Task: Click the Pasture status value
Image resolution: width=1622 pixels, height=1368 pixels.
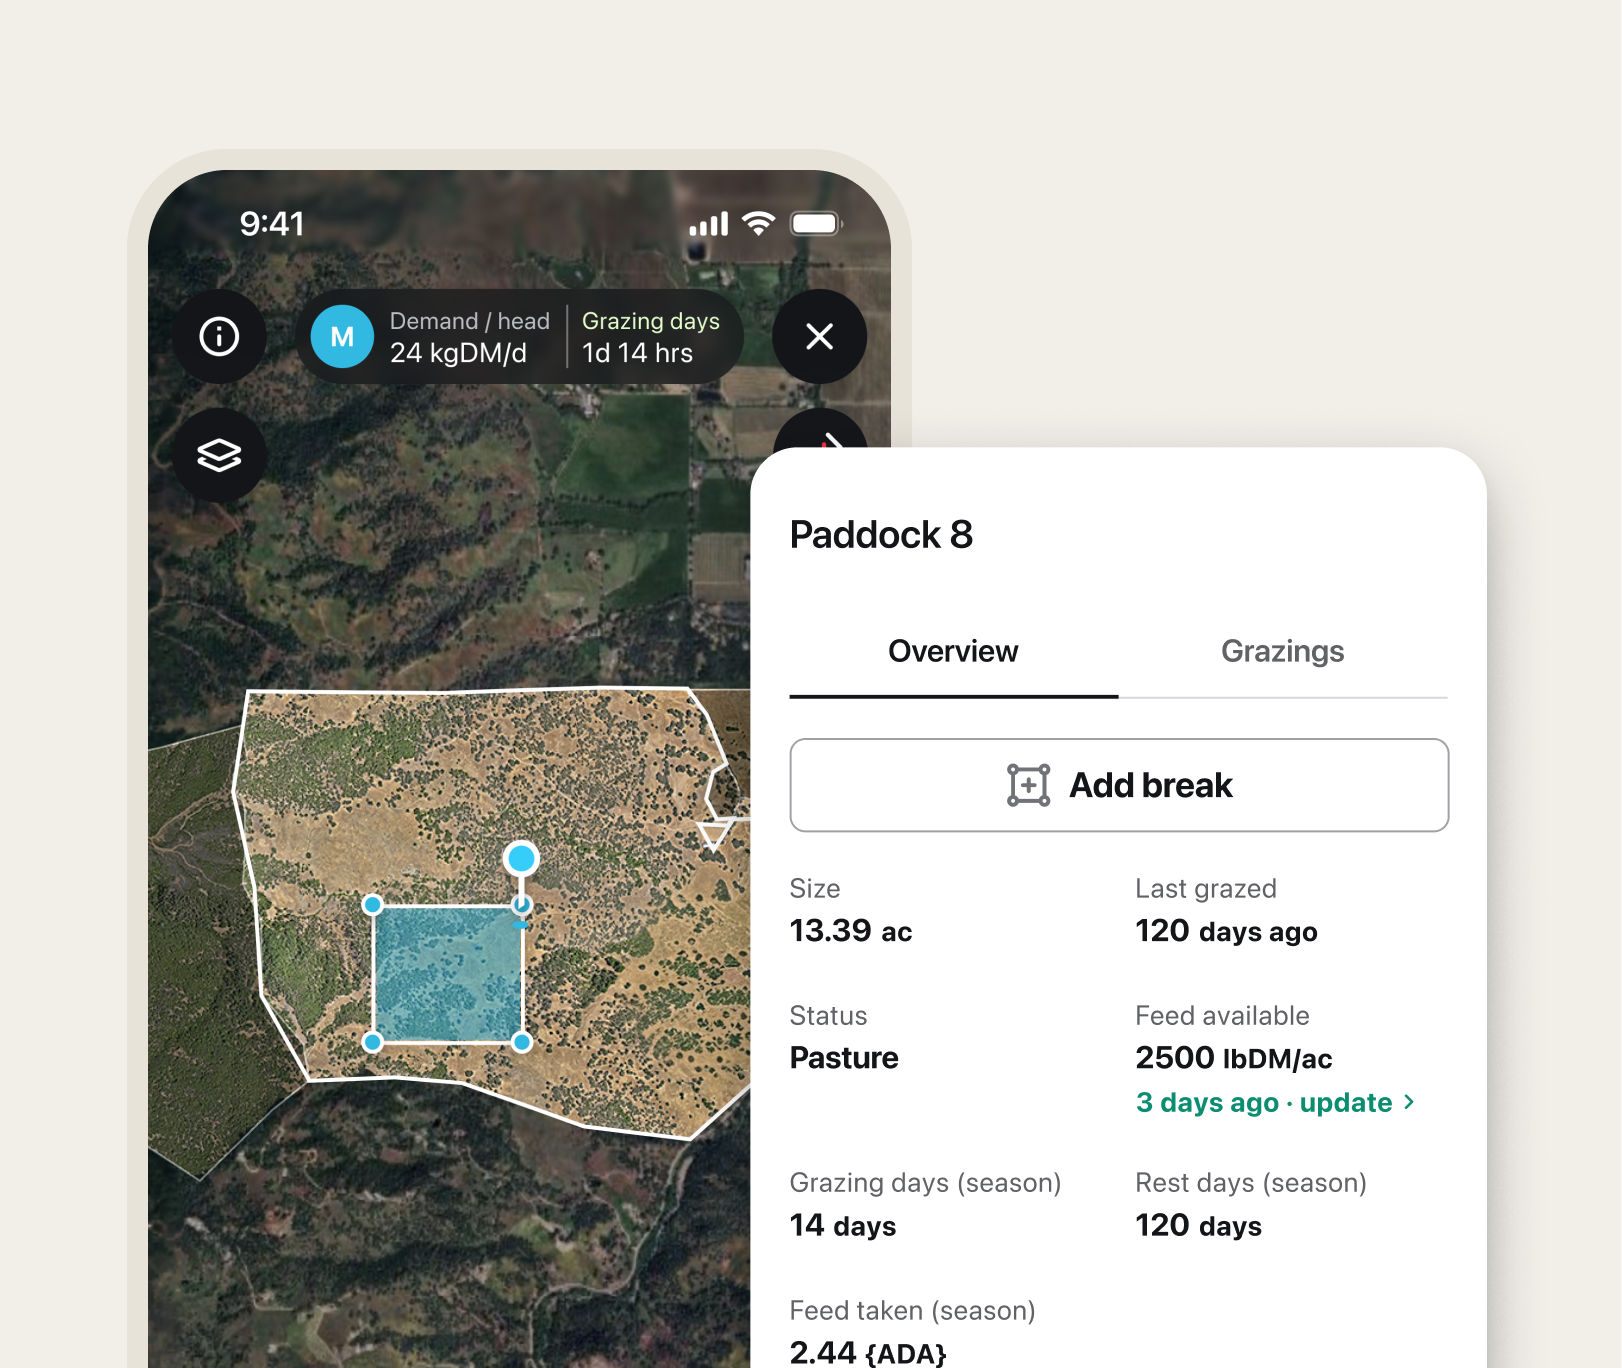Action: pos(844,1058)
